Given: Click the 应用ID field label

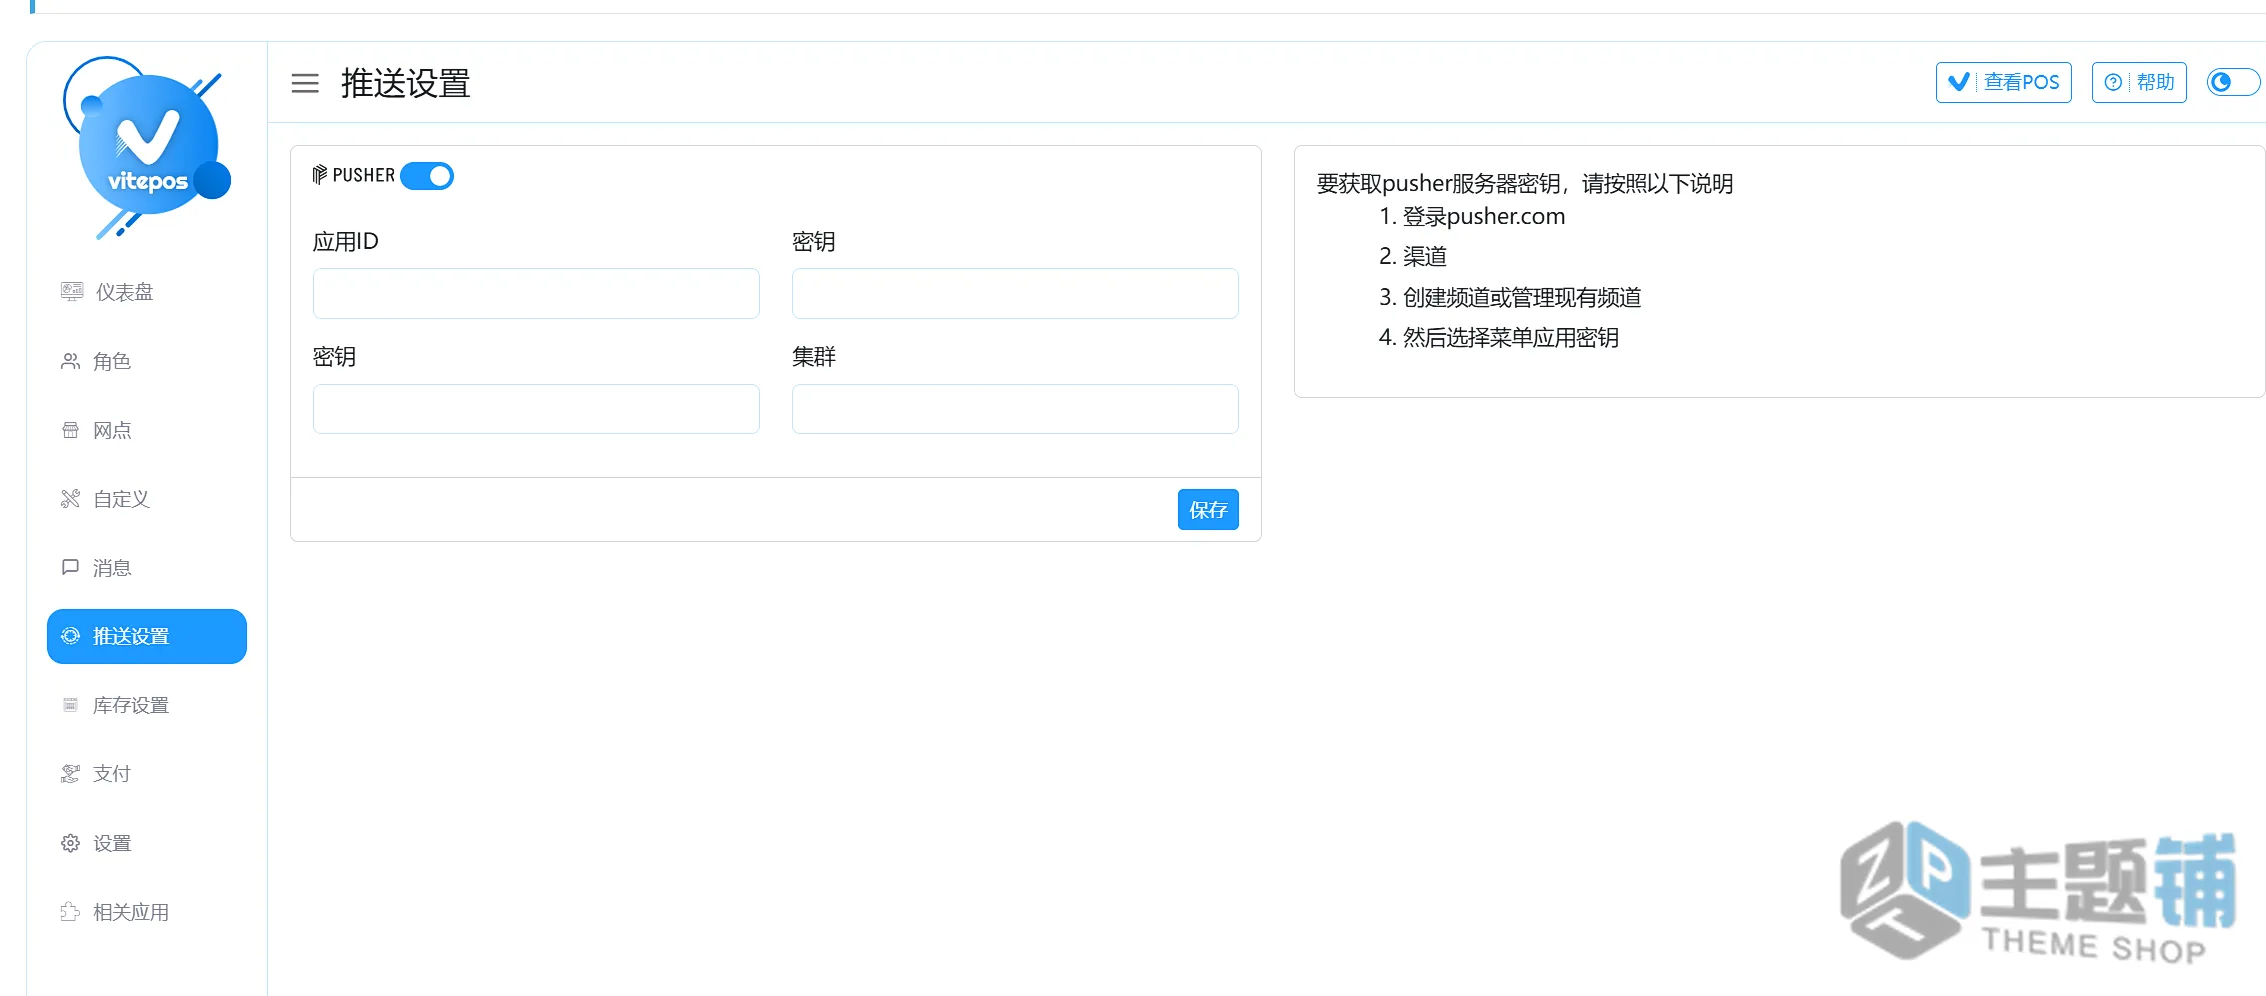Looking at the screenshot, I should (x=346, y=242).
